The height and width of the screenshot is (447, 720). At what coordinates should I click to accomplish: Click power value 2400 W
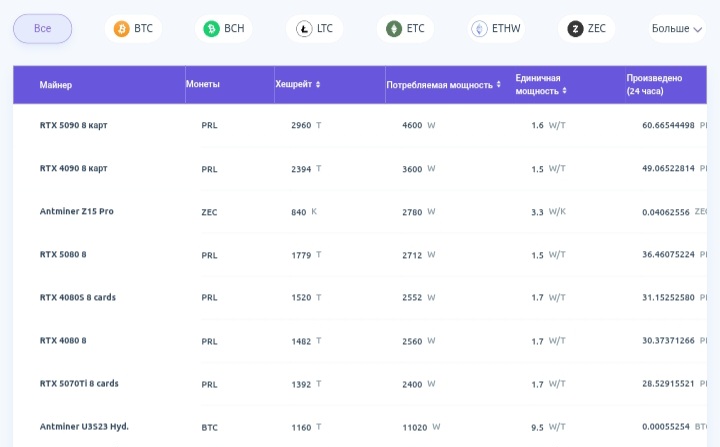coord(419,384)
